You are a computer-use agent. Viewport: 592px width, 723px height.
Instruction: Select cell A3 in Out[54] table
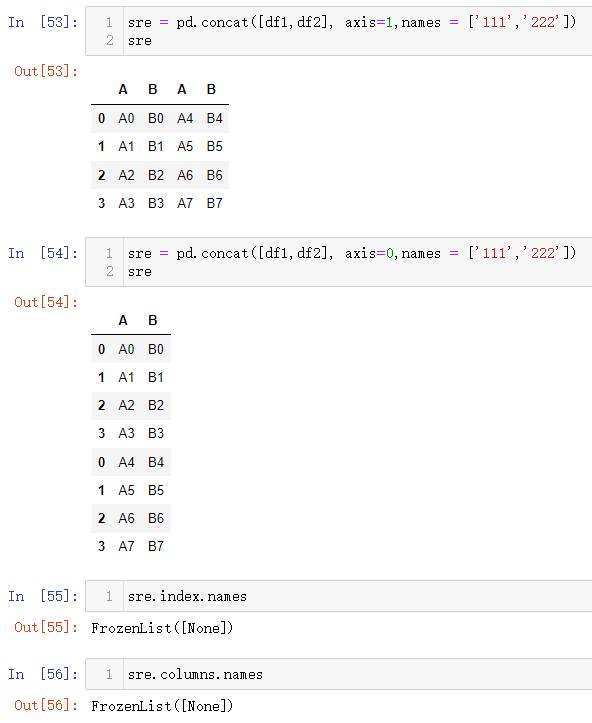(x=126, y=433)
